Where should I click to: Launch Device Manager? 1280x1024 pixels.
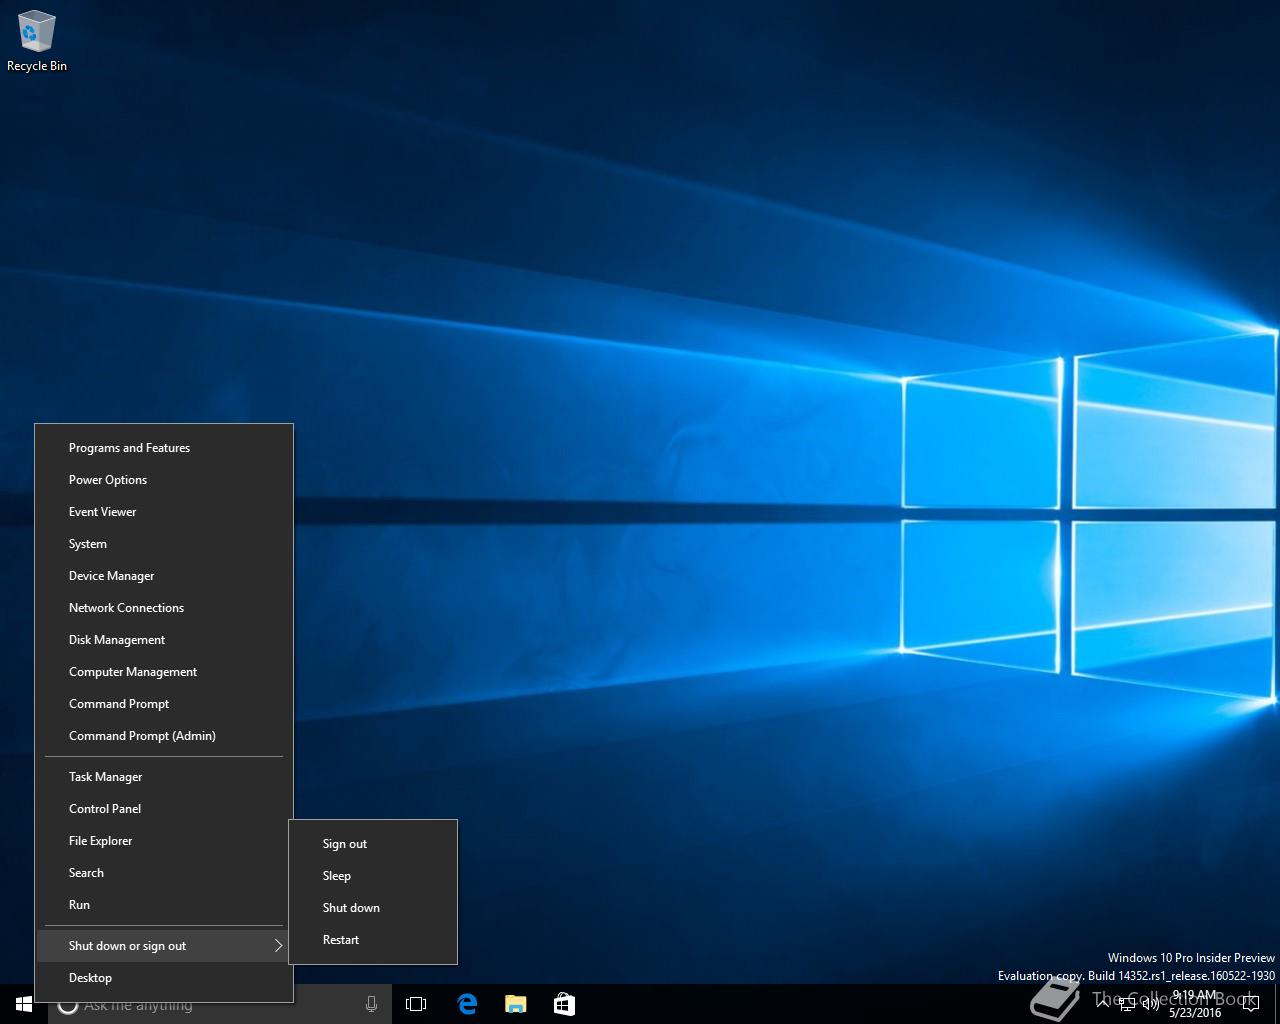click(165, 576)
